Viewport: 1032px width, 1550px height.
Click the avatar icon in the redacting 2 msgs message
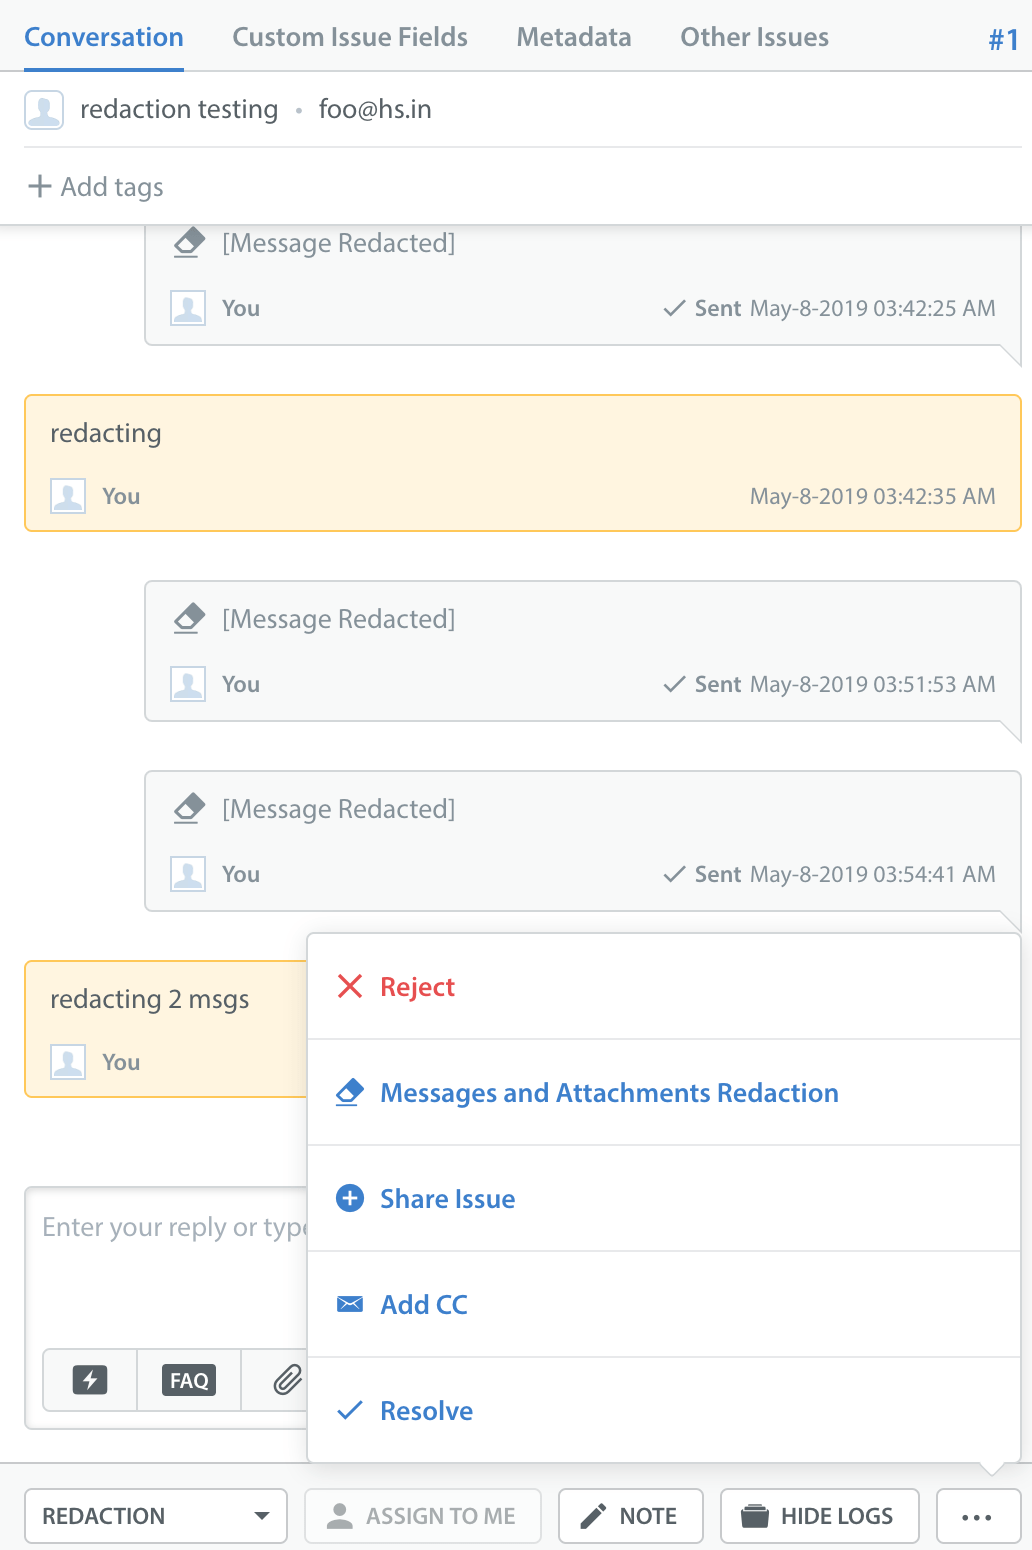(67, 1062)
